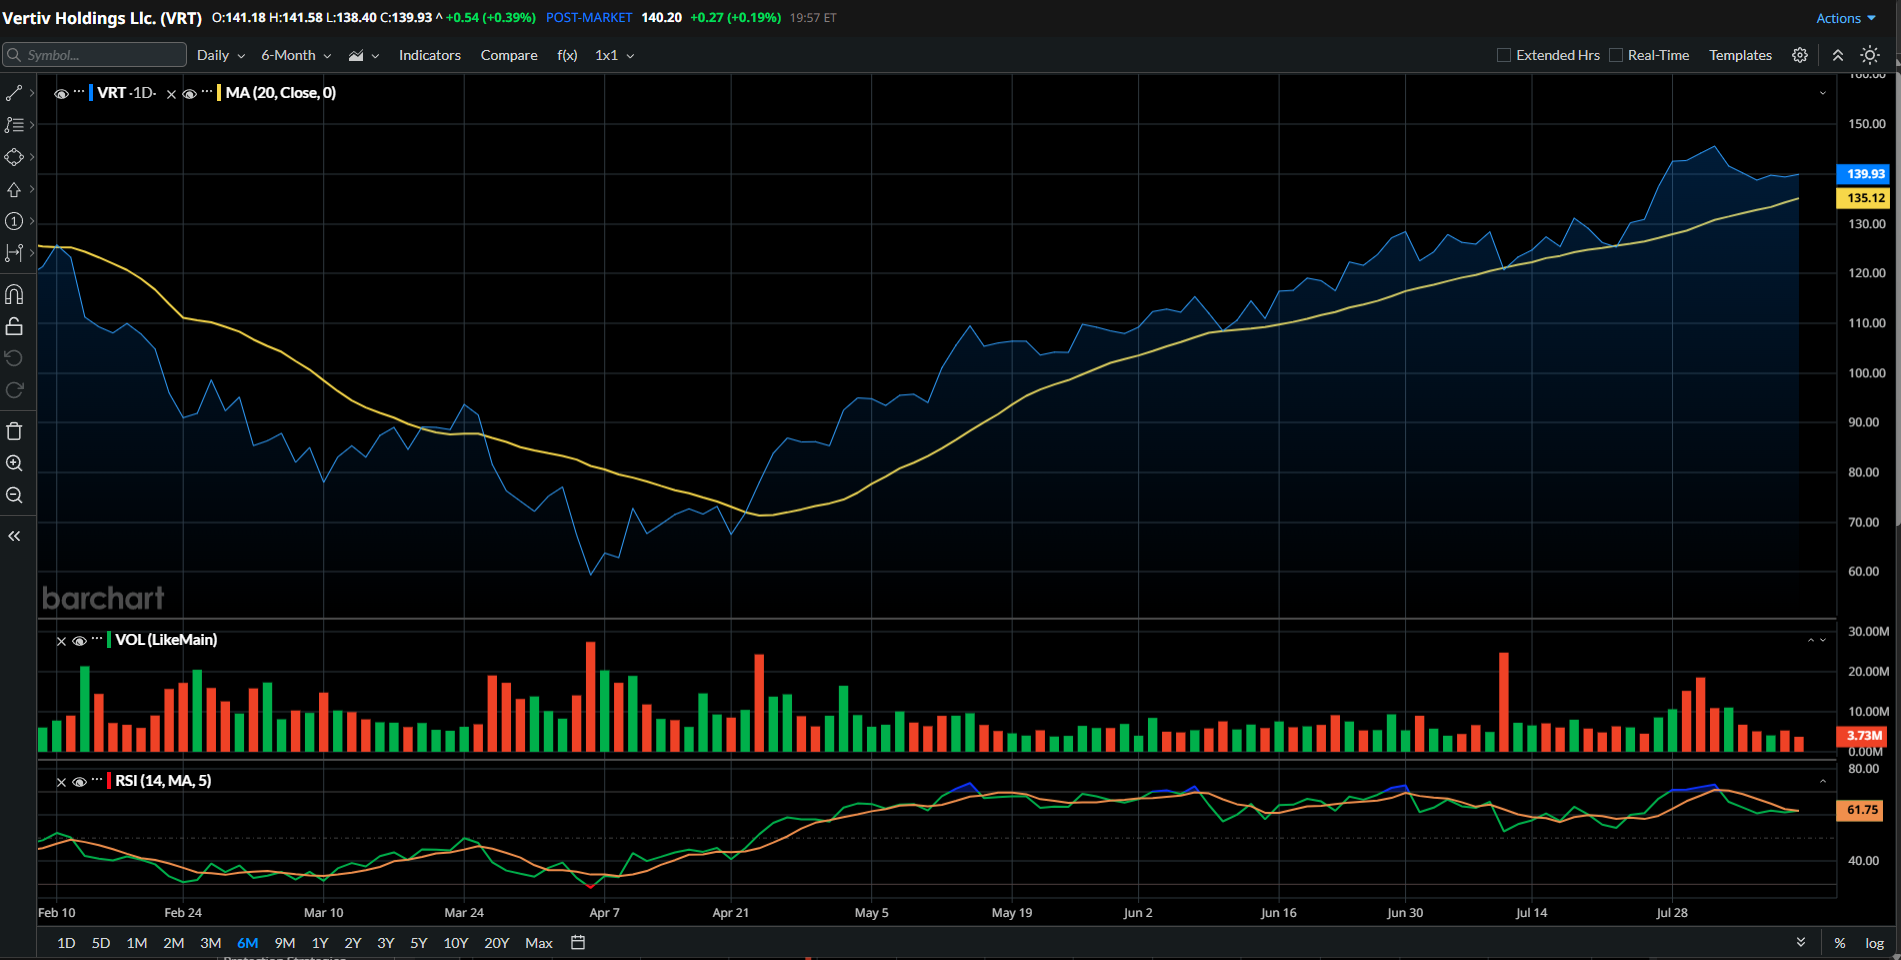Image resolution: width=1901 pixels, height=960 pixels.
Task: Toggle log scale button
Action: (1874, 943)
